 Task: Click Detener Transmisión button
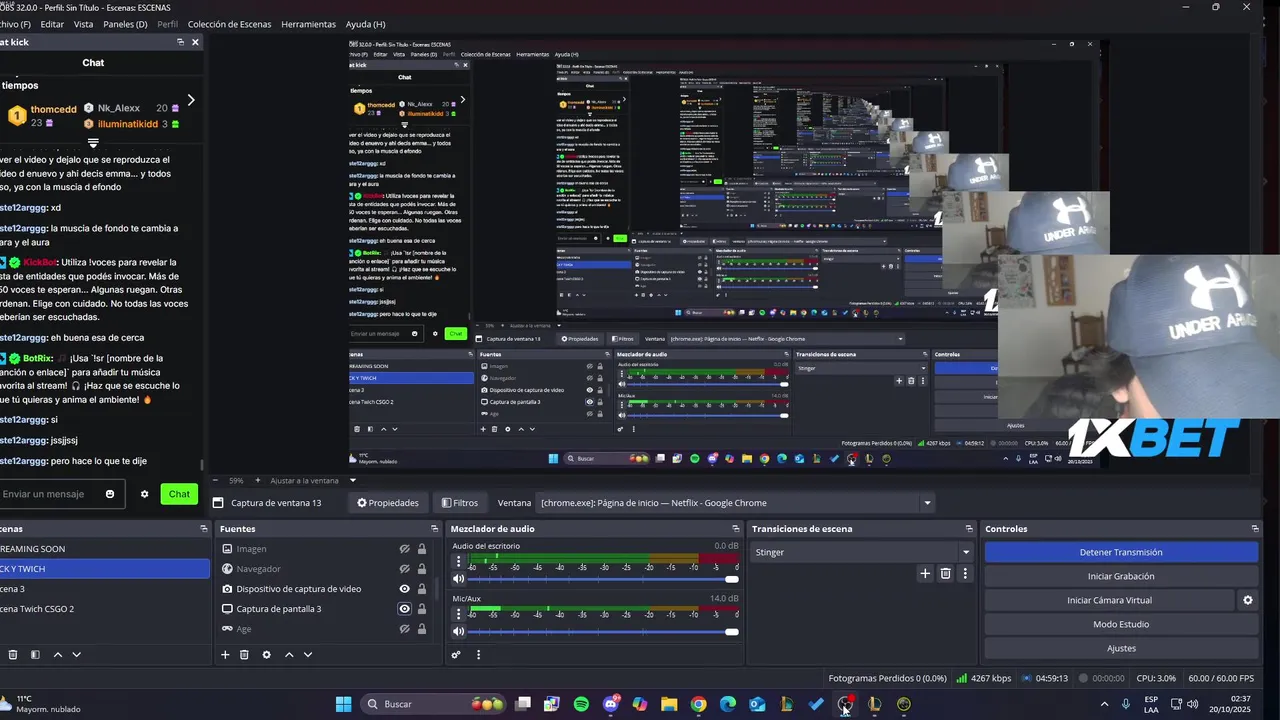[1121, 552]
